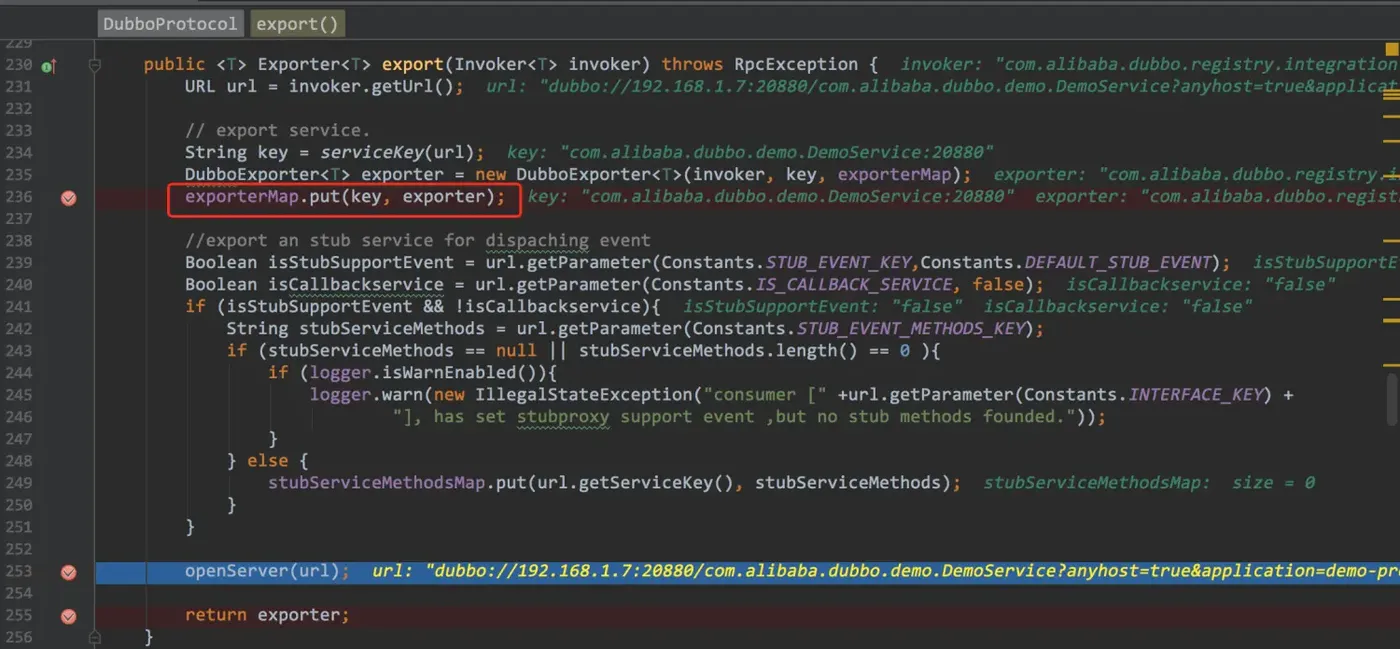The height and width of the screenshot is (649, 1400).
Task: Click the closing fold marker on line 256
Action: [95, 637]
